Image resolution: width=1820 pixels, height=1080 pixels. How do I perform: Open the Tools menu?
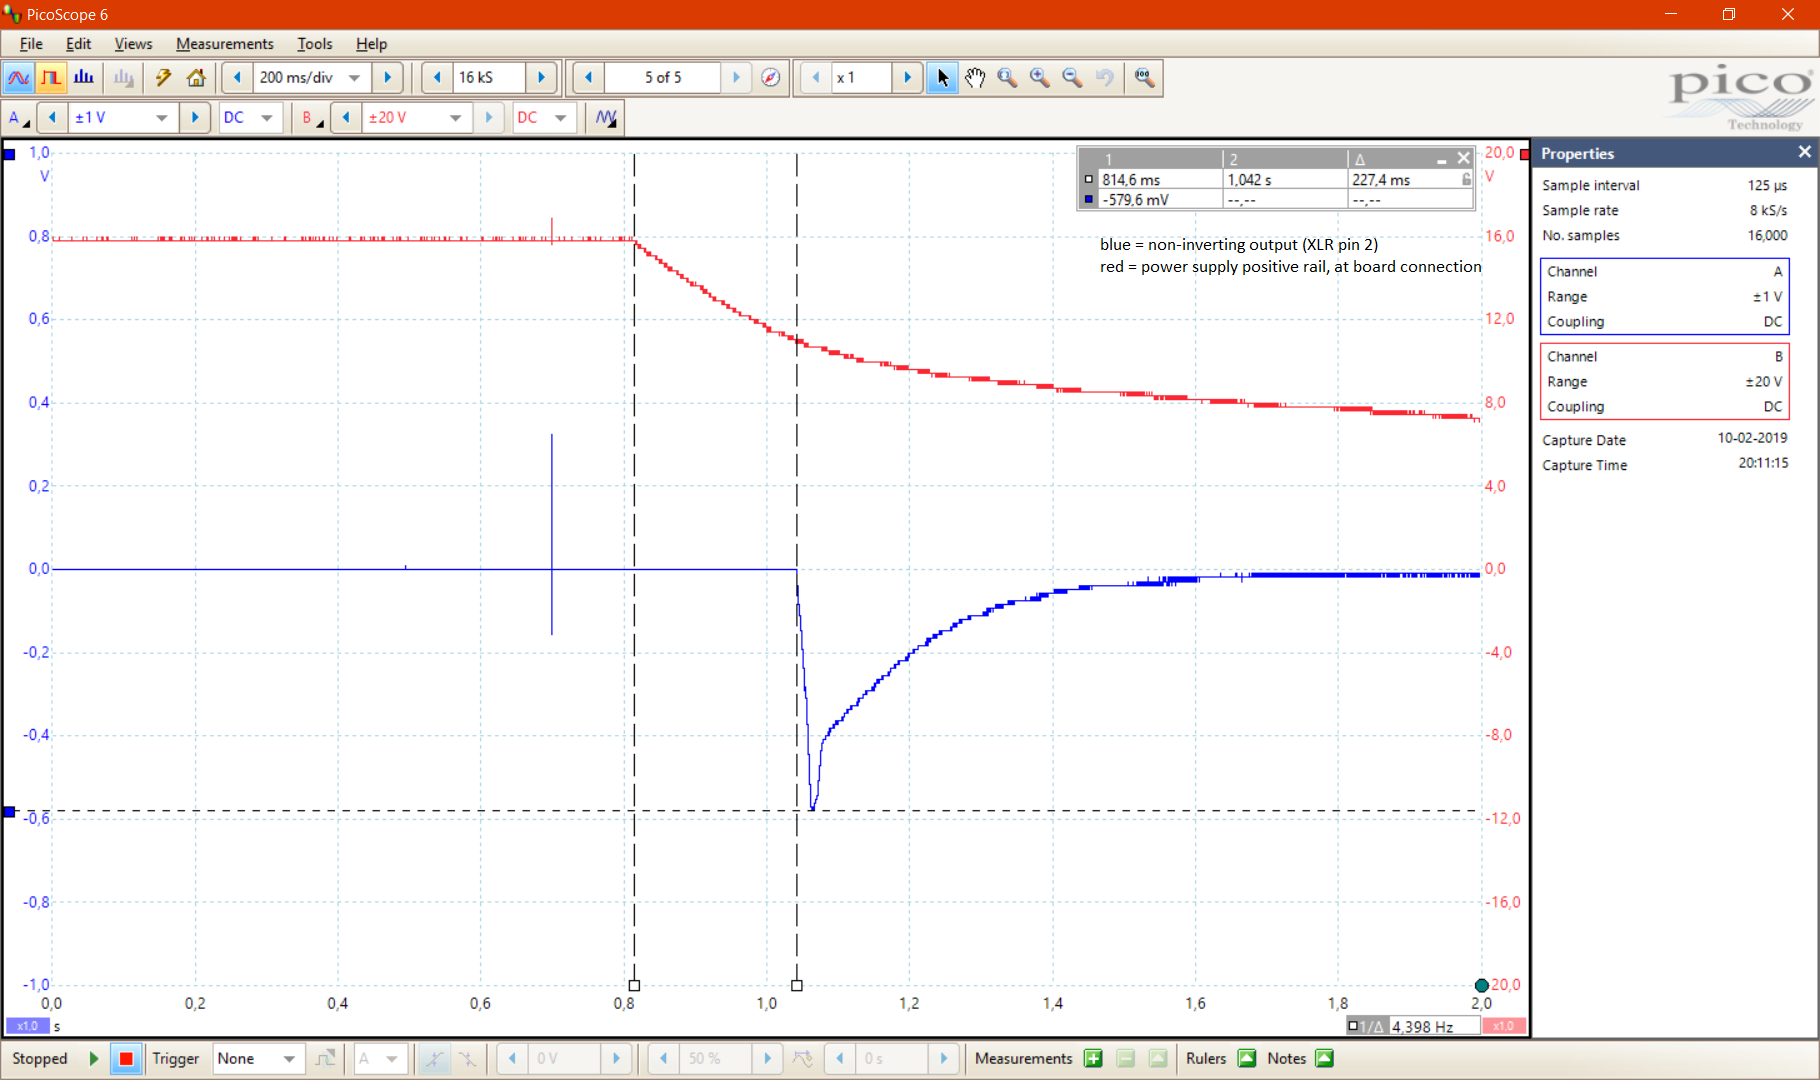tap(314, 43)
